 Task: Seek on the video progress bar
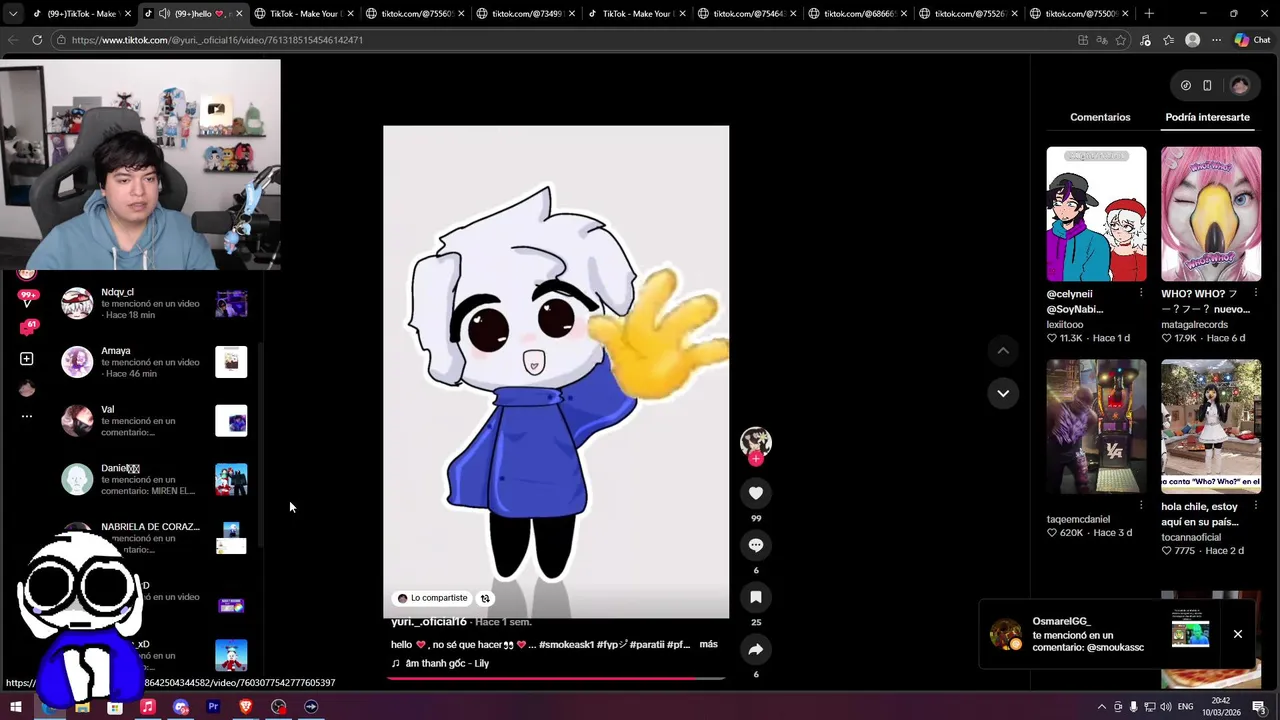click(556, 678)
